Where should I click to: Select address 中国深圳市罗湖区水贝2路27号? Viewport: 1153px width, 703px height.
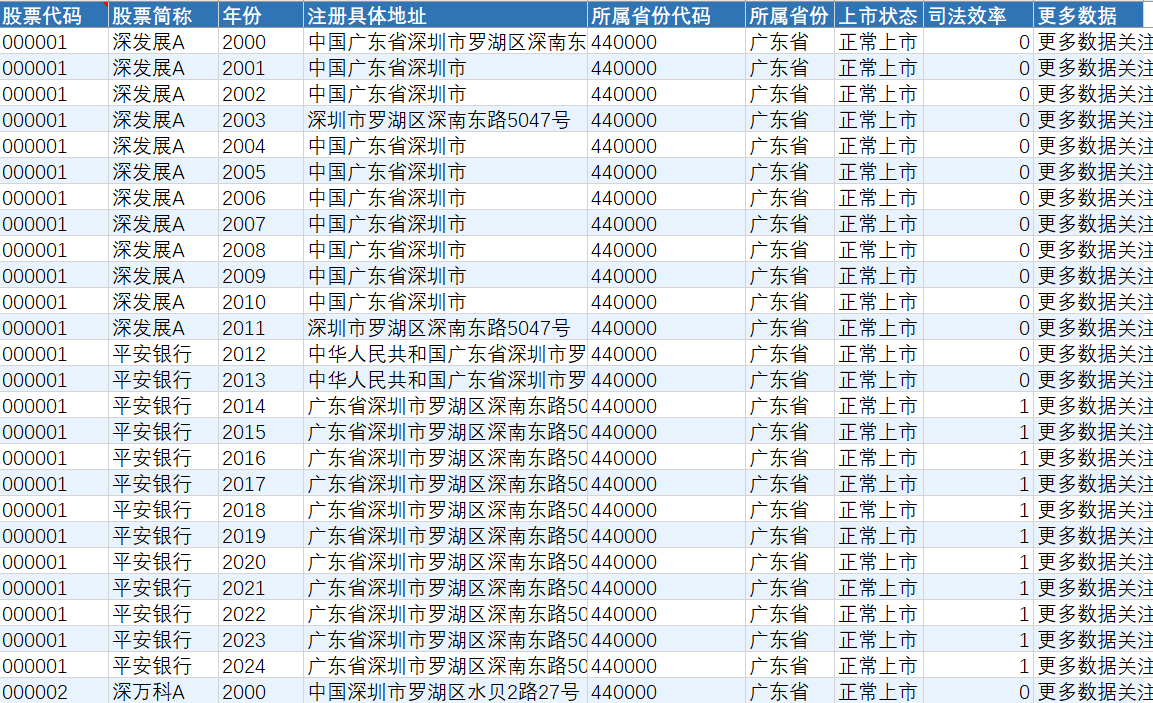pyautogui.click(x=445, y=692)
